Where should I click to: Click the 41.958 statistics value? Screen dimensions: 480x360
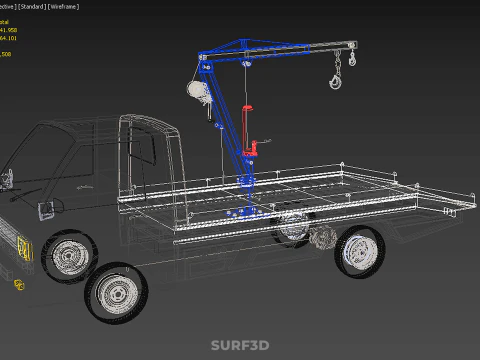[8, 30]
